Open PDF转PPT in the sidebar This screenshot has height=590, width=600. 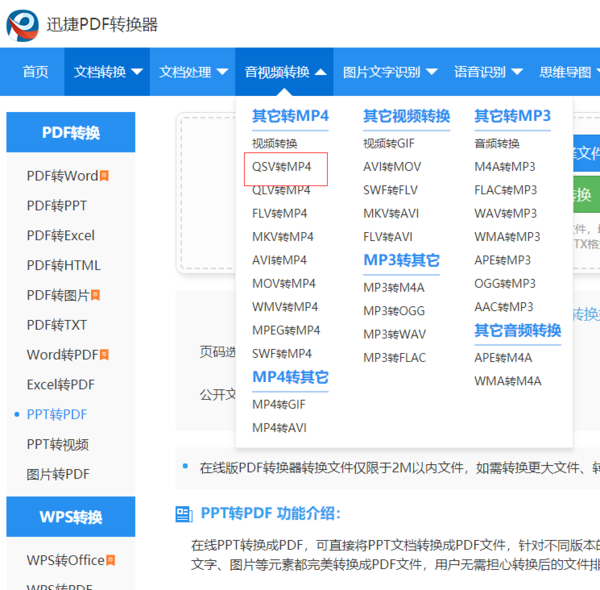point(57,206)
